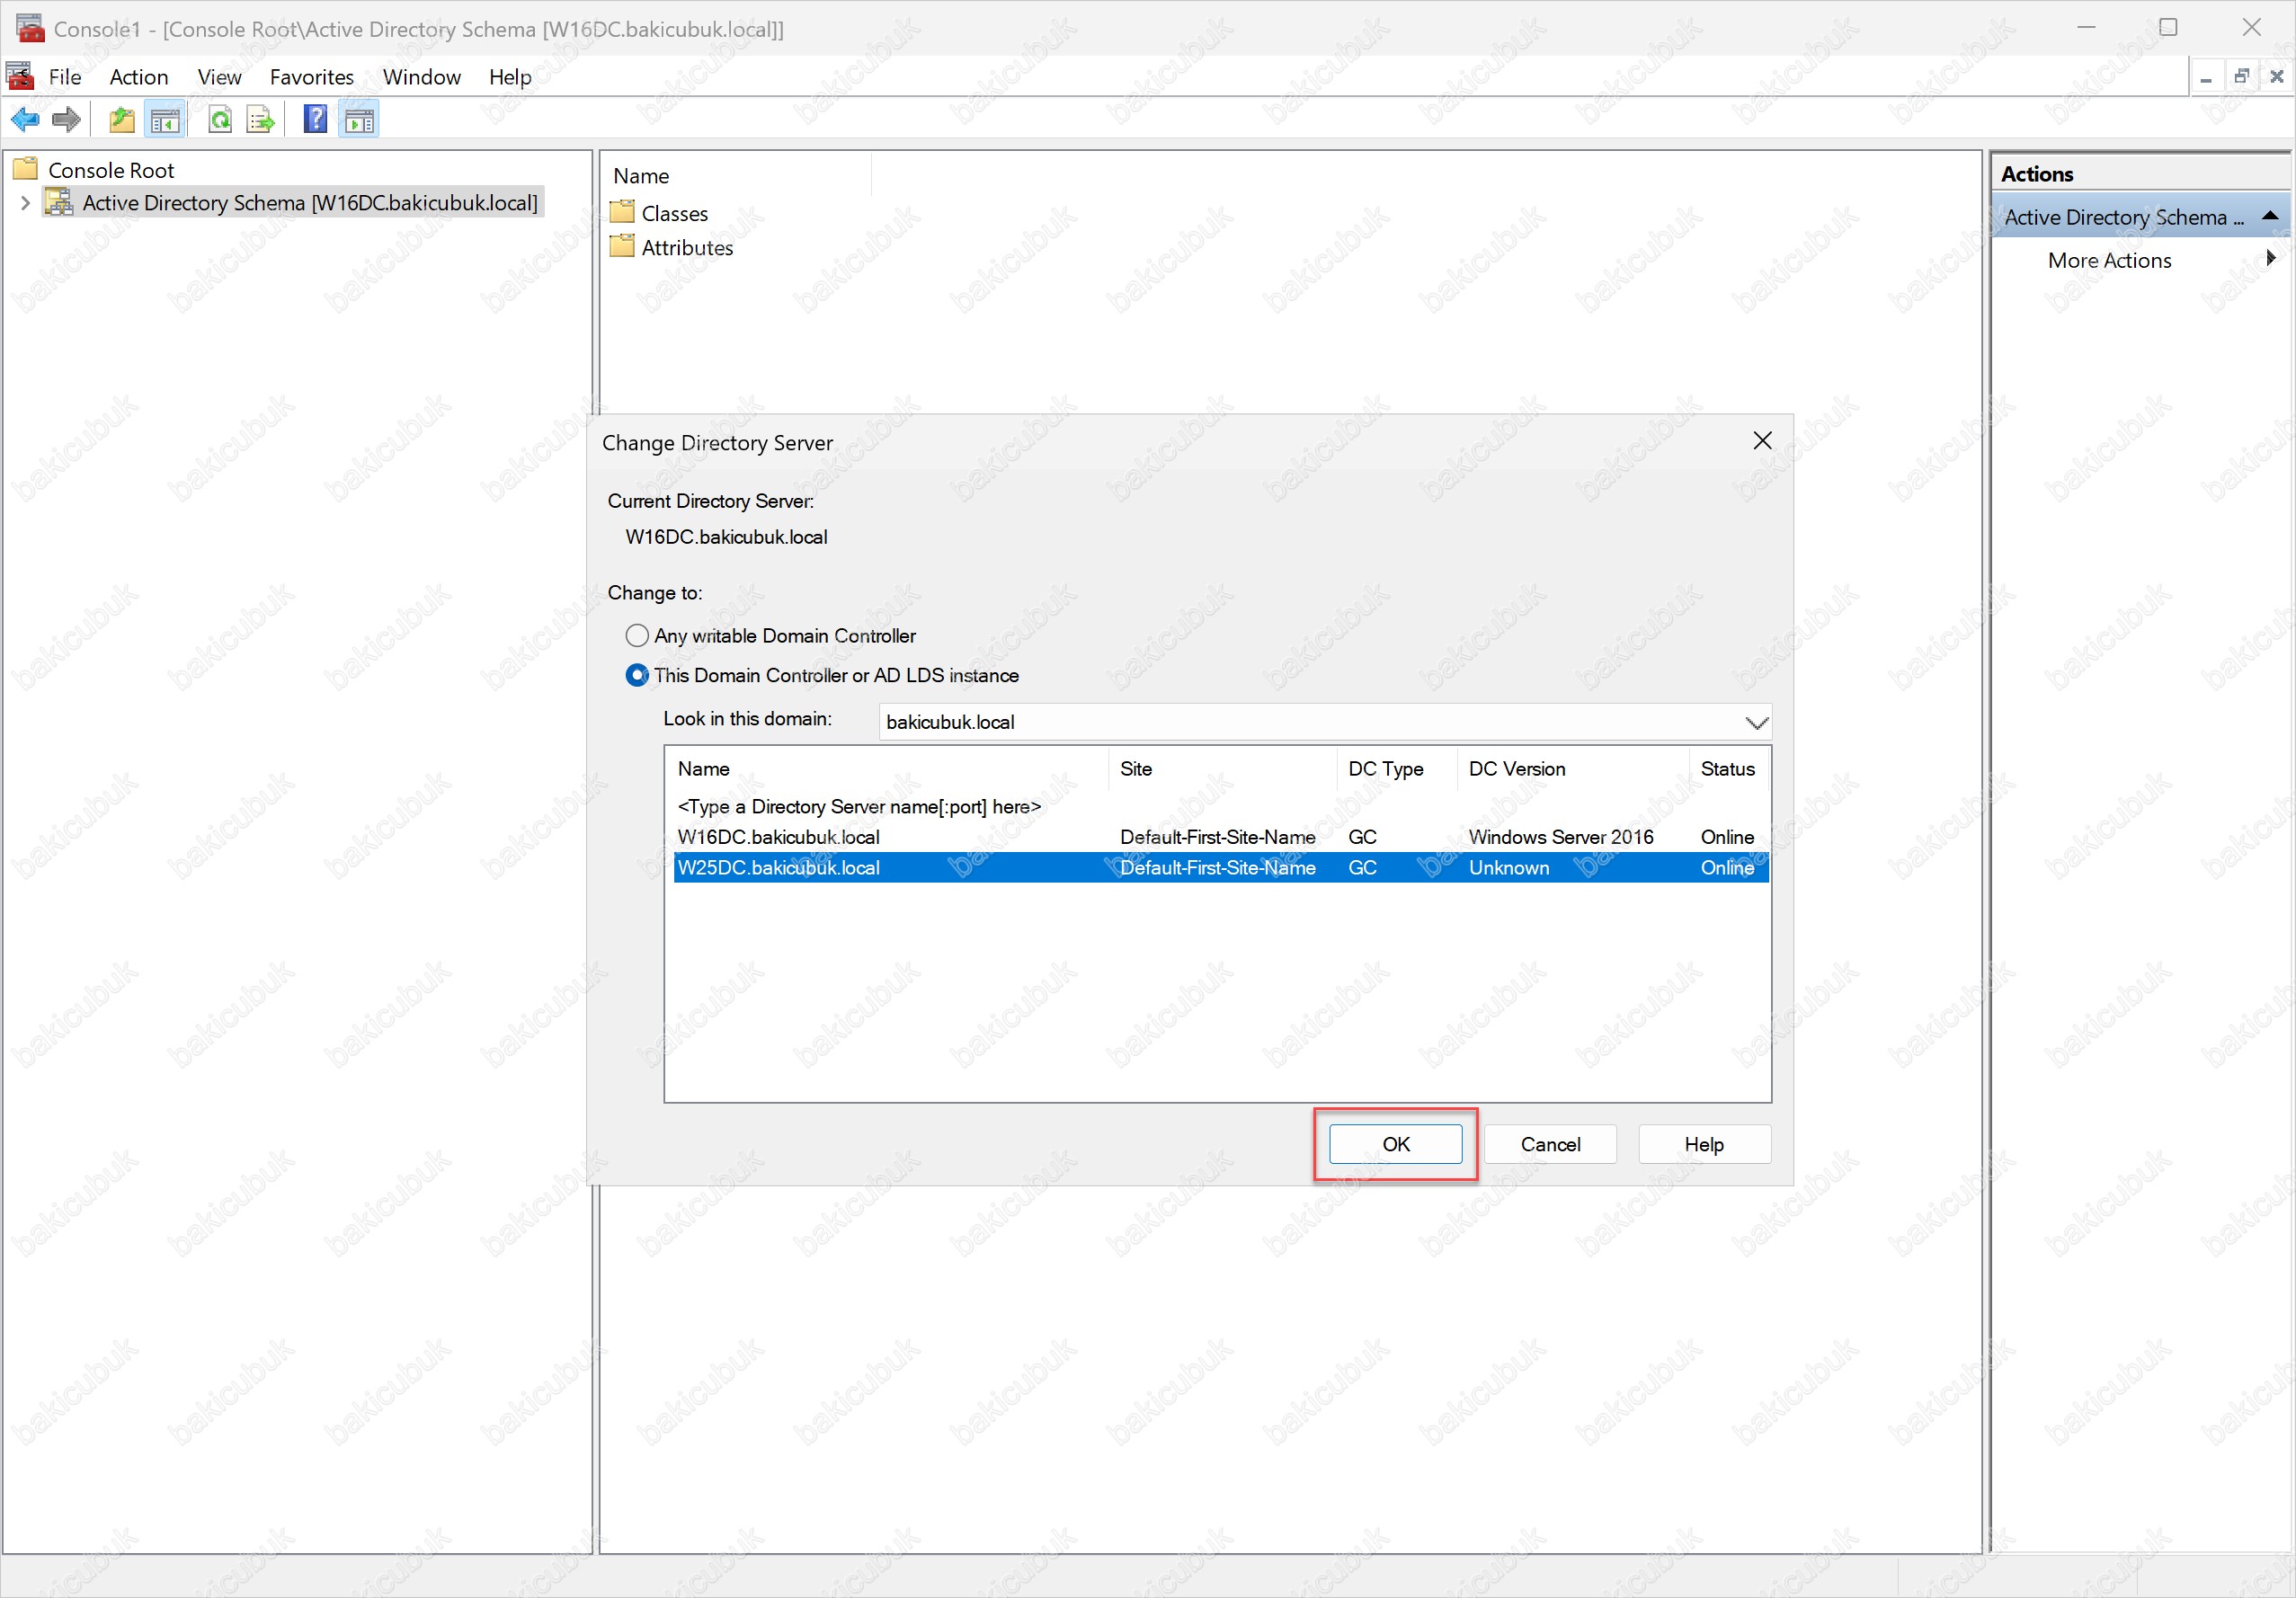
Task: Open the File menu
Action: (65, 77)
